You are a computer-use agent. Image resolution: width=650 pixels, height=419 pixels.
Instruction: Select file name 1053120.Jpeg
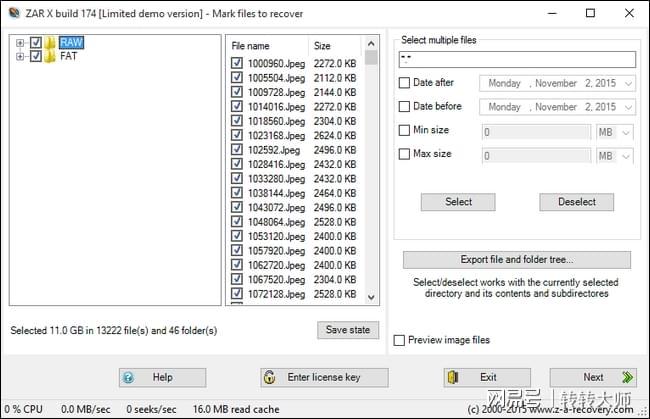point(276,236)
